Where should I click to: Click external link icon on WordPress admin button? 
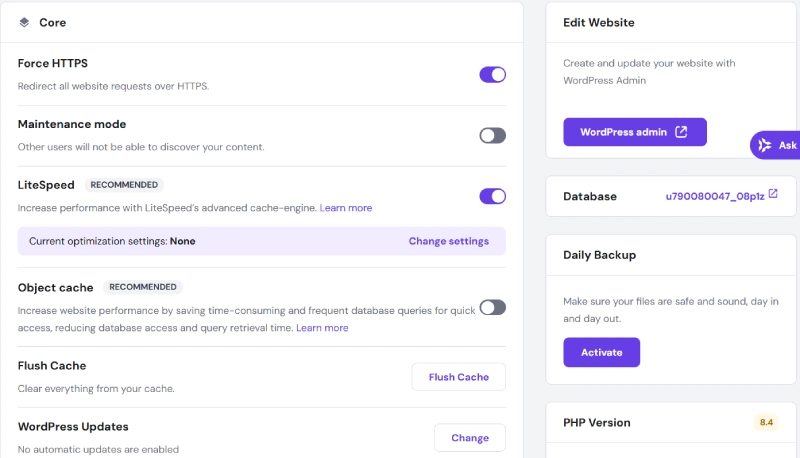pos(681,132)
